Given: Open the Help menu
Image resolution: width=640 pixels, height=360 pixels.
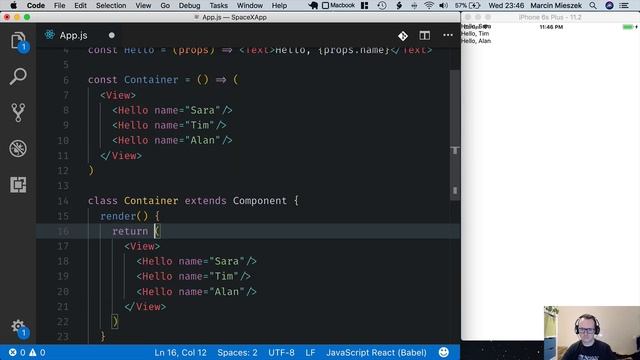Looking at the screenshot, I should tap(279, 6).
